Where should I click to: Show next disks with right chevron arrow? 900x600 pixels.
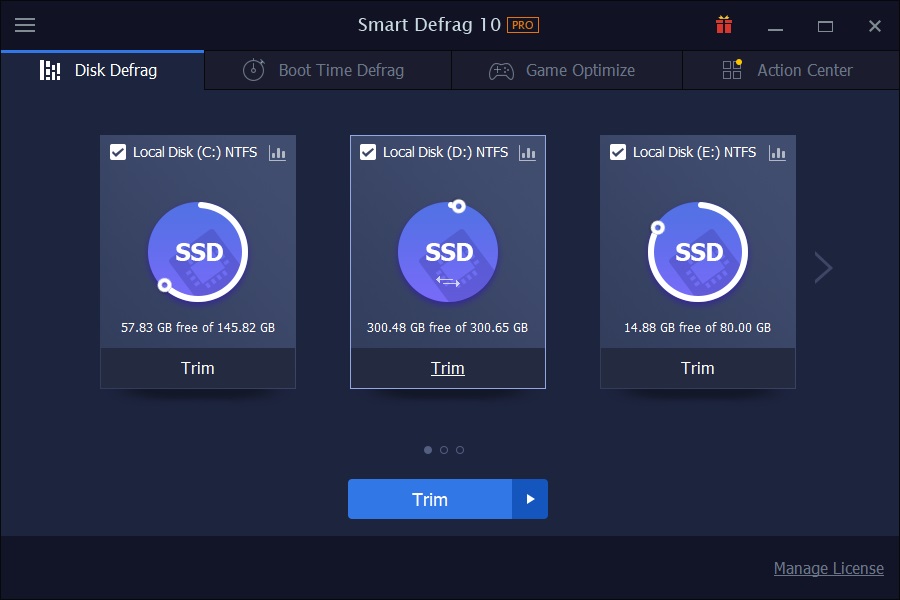823,268
